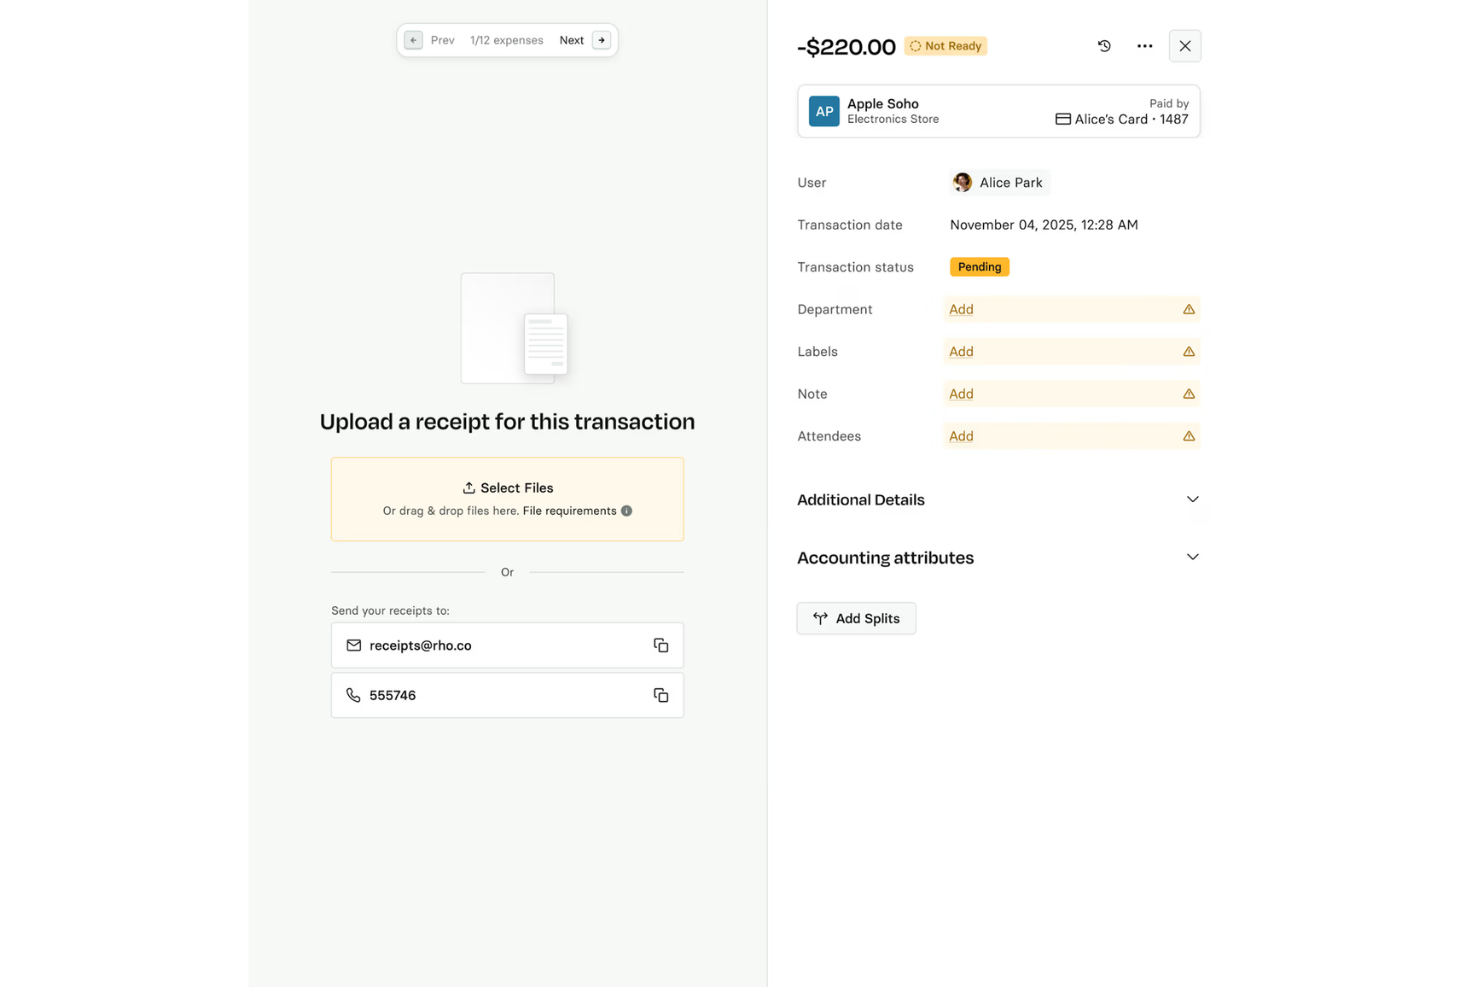Click the Not Ready status badge
The height and width of the screenshot is (987, 1480).
click(944, 46)
